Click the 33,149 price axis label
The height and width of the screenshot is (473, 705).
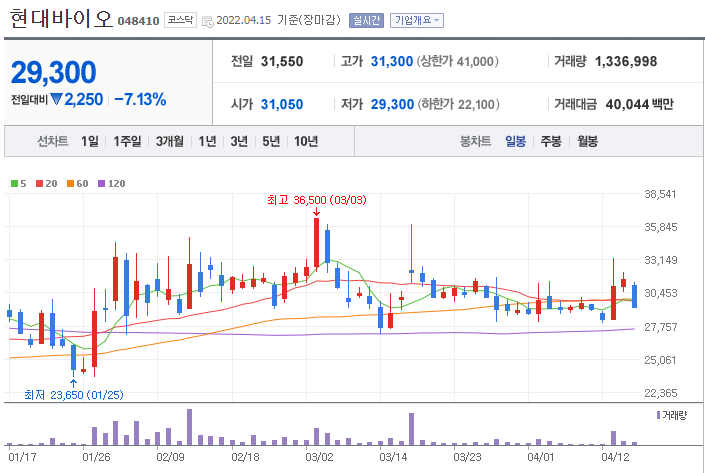660,260
